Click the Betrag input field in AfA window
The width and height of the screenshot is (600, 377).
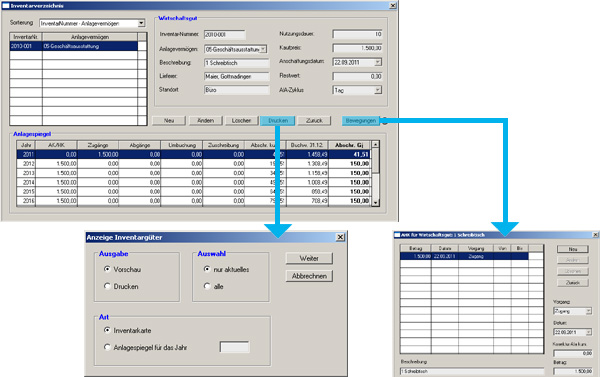pos(573,371)
